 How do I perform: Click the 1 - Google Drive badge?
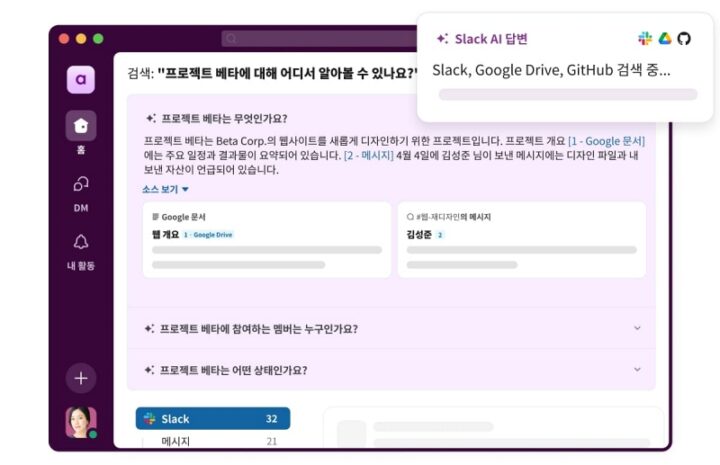208,235
